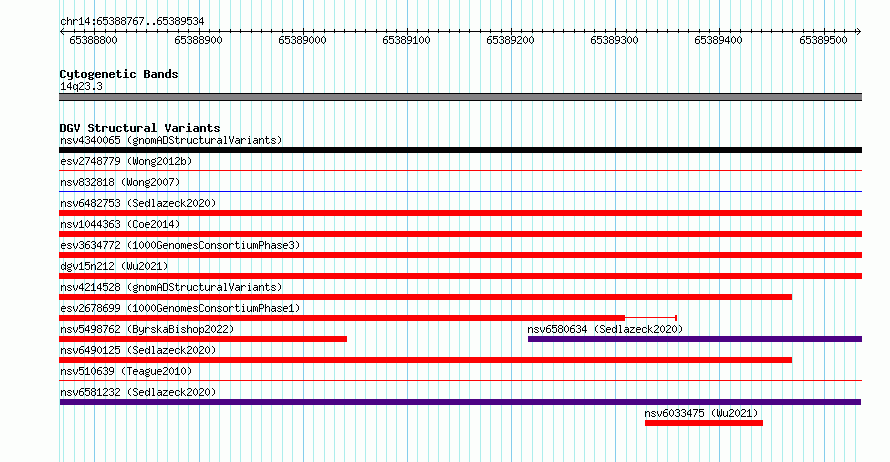Click ruler position 65389400
Viewport: 890px width, 462px height.
[719, 40]
